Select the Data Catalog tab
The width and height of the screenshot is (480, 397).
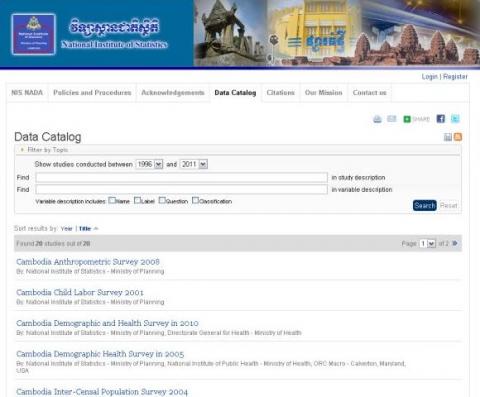[235, 93]
